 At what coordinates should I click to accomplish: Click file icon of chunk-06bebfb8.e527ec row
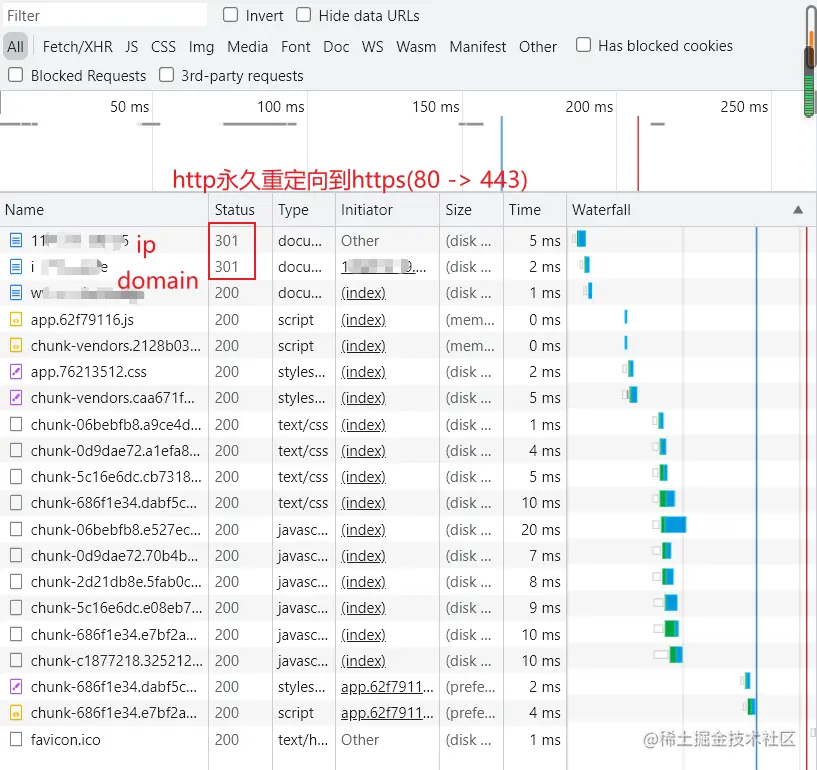tap(16, 529)
